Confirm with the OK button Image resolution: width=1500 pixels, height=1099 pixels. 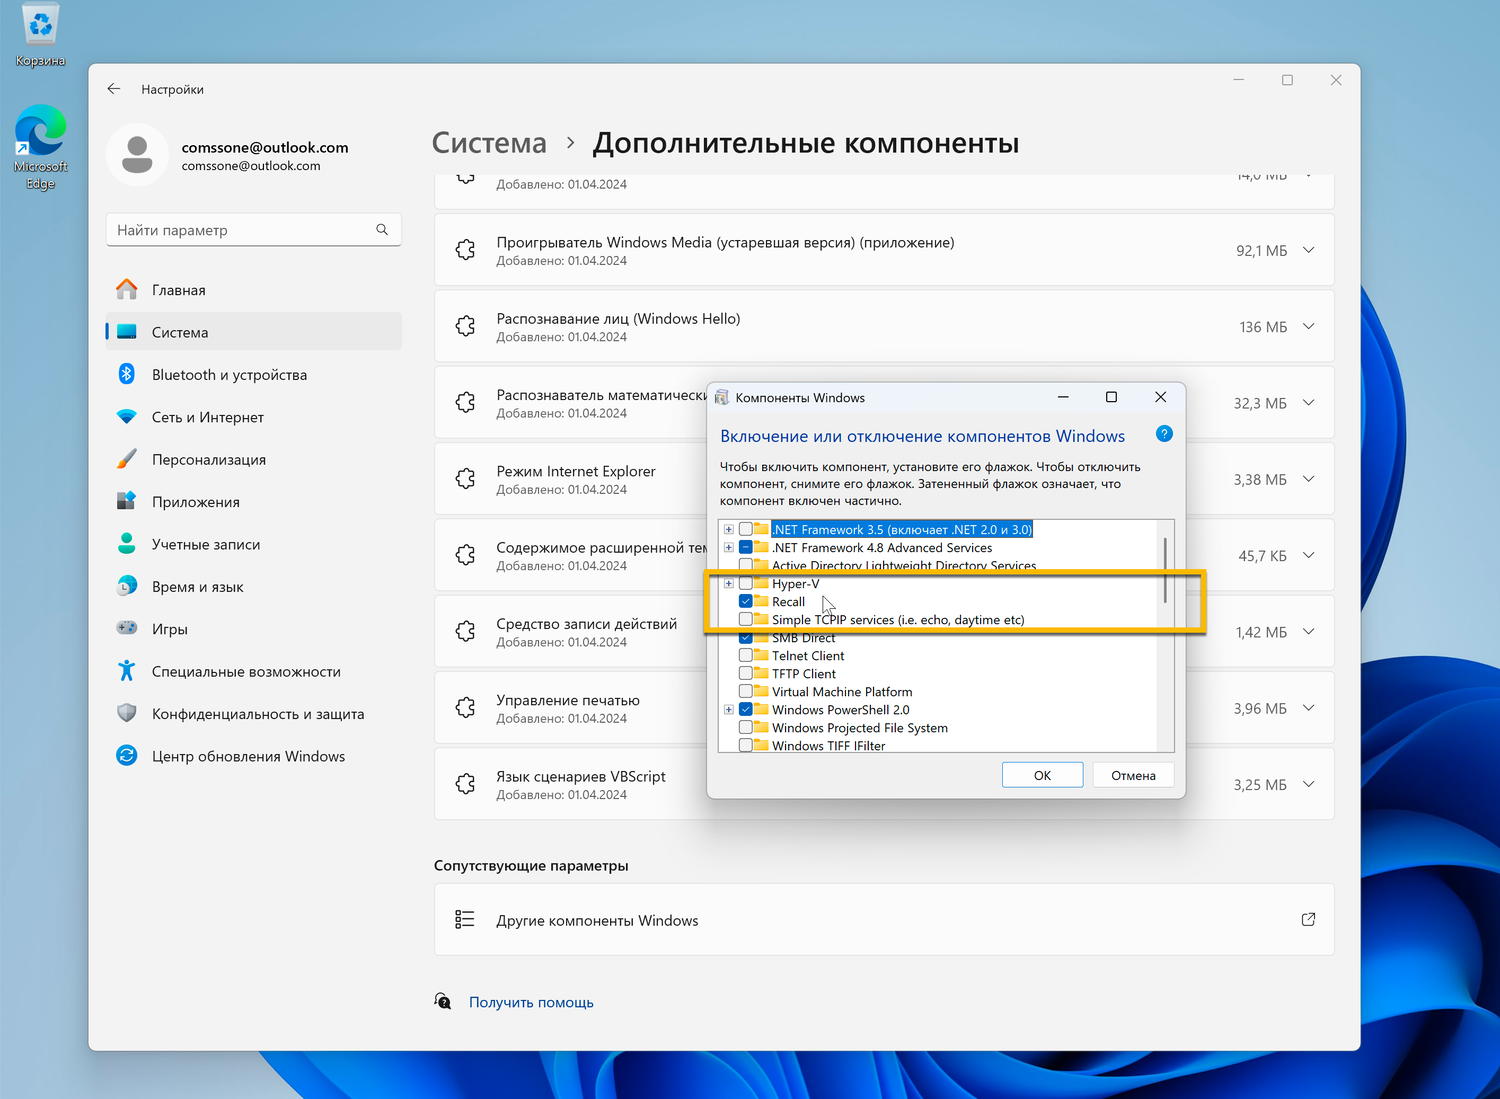1042,775
